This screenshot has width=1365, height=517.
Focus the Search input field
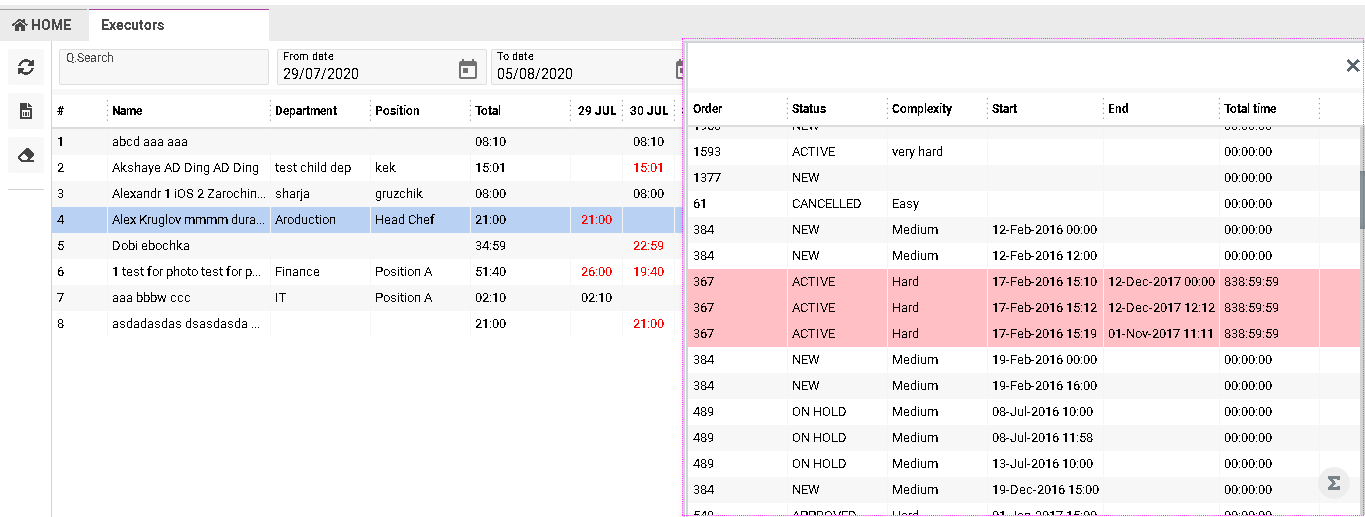(164, 67)
